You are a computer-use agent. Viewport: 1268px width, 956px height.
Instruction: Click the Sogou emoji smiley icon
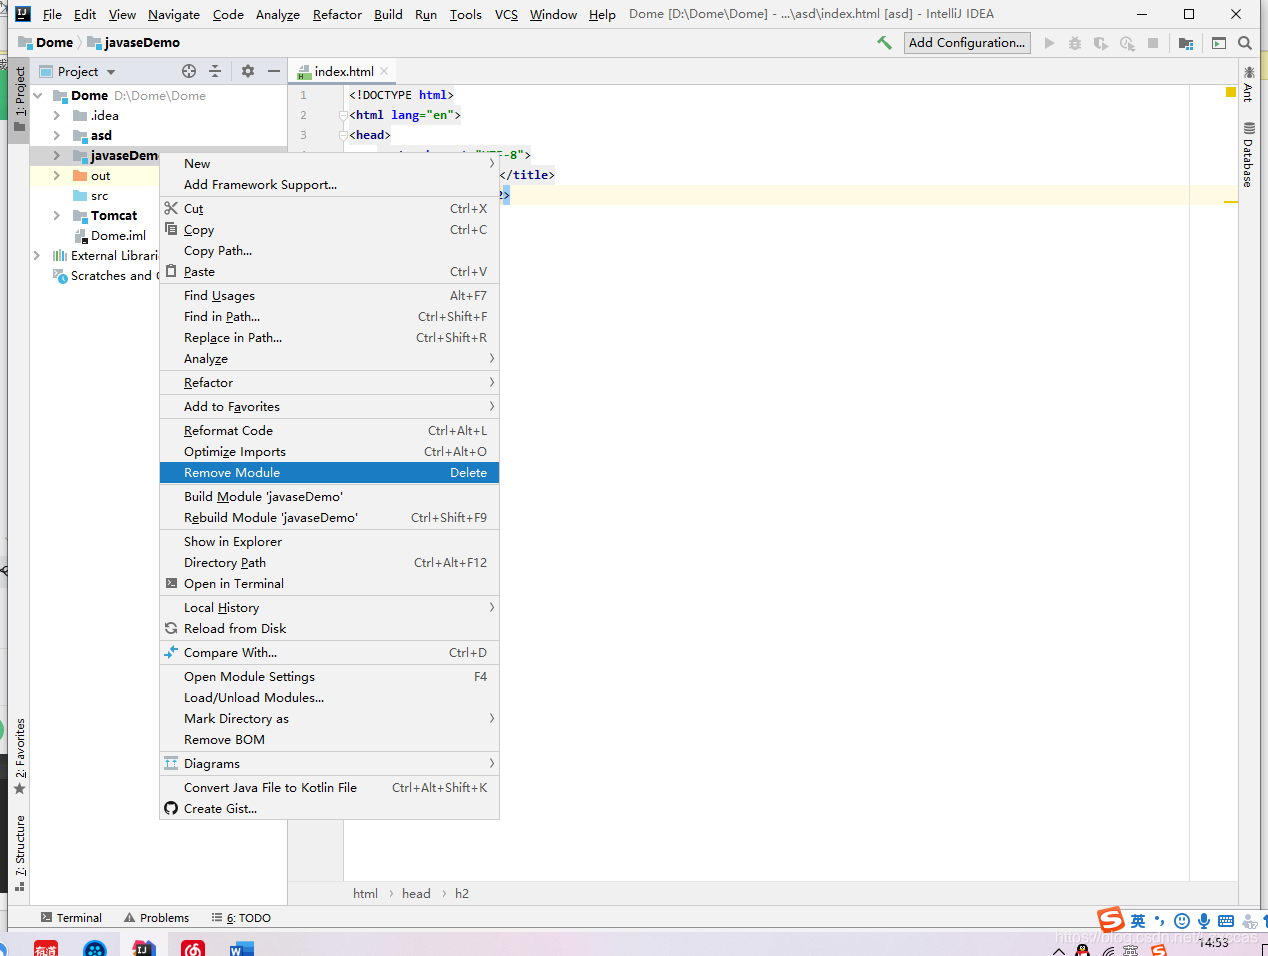1182,921
